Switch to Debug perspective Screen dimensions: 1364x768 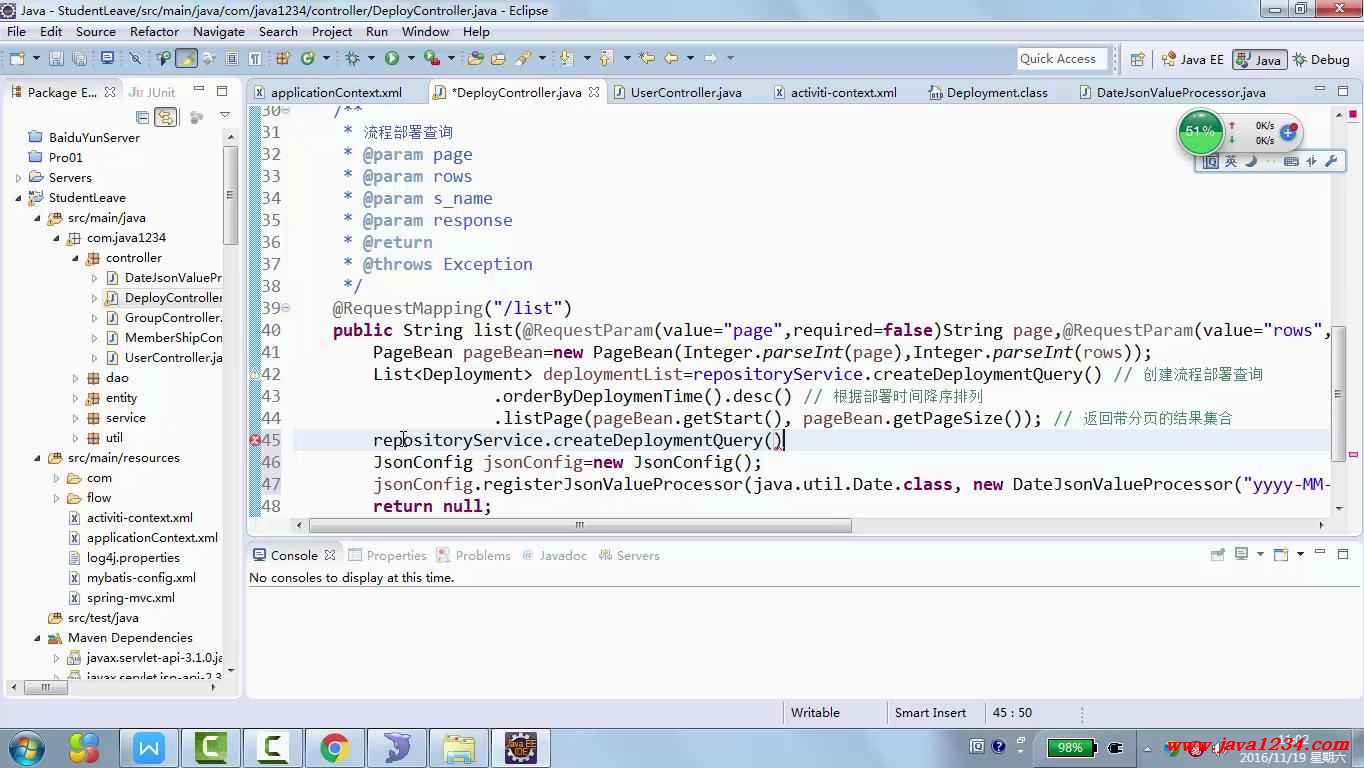click(1321, 60)
